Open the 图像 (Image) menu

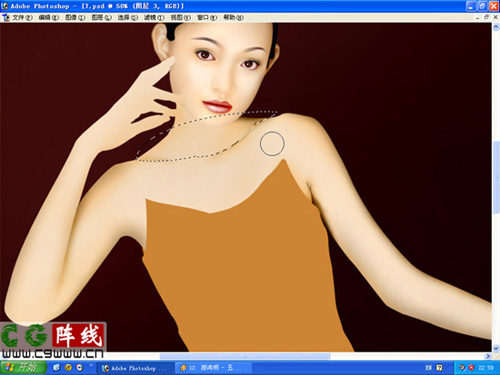pyautogui.click(x=75, y=17)
